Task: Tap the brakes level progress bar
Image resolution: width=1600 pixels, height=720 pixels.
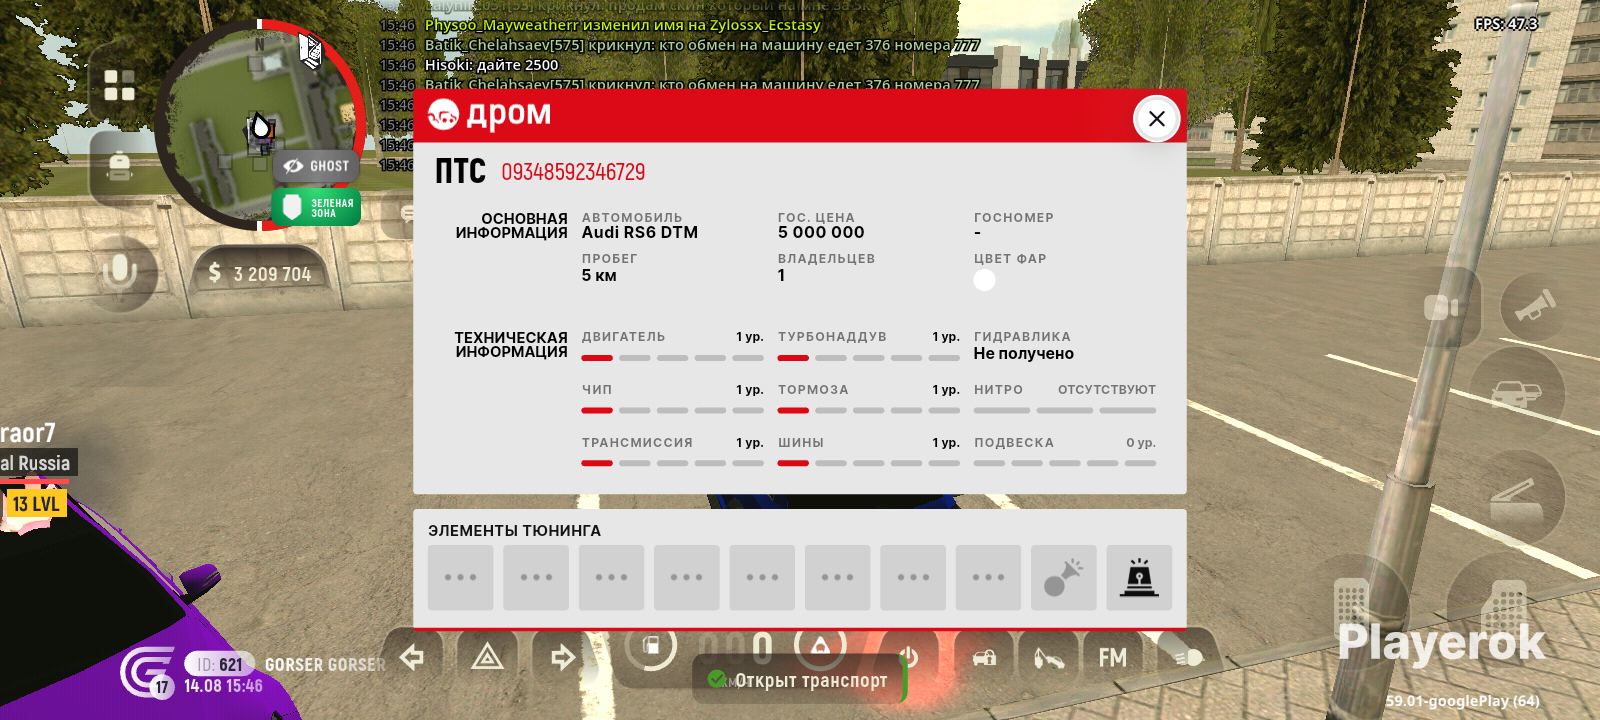Action: (868, 410)
